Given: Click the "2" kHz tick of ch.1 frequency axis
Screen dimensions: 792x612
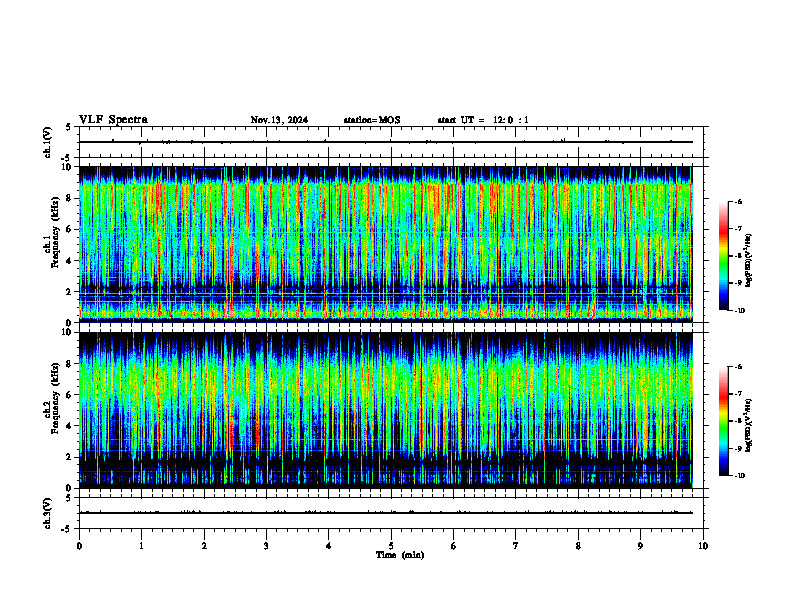Looking at the screenshot, I should click(x=70, y=292).
